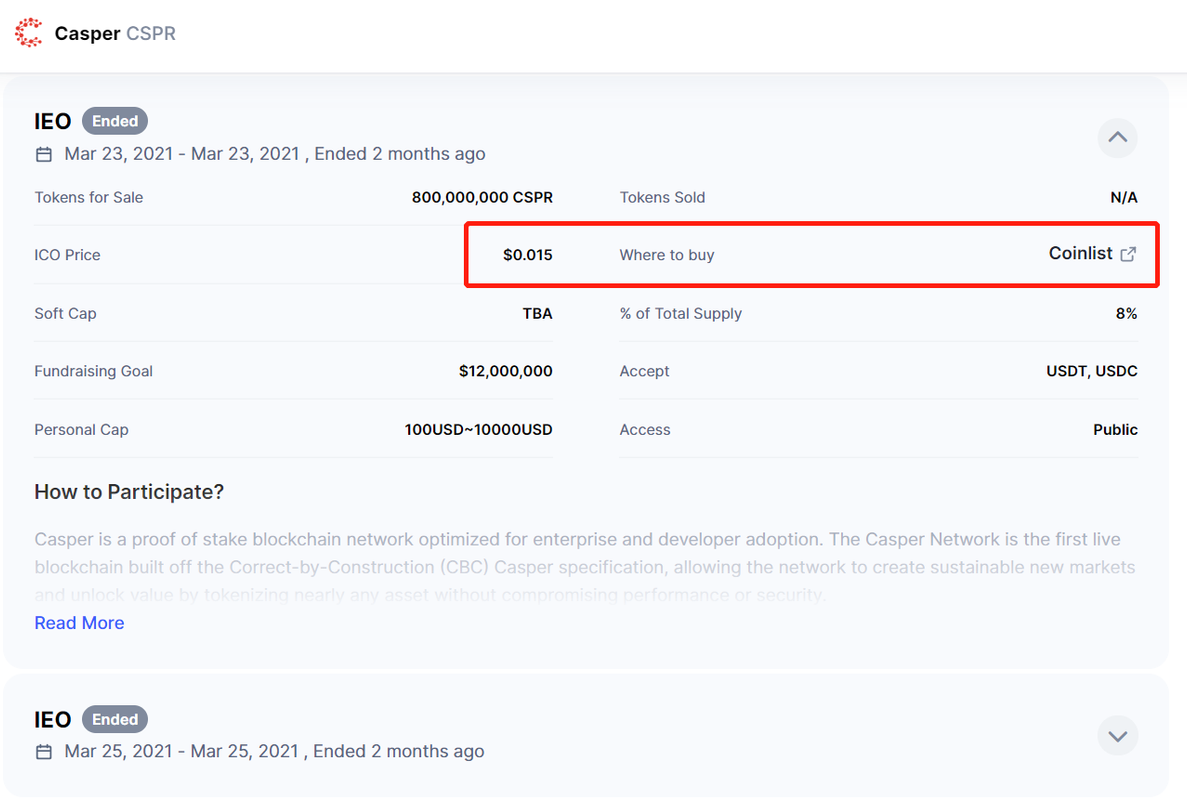Image resolution: width=1187 pixels, height=800 pixels.
Task: Click the Public access value
Action: coord(1115,430)
